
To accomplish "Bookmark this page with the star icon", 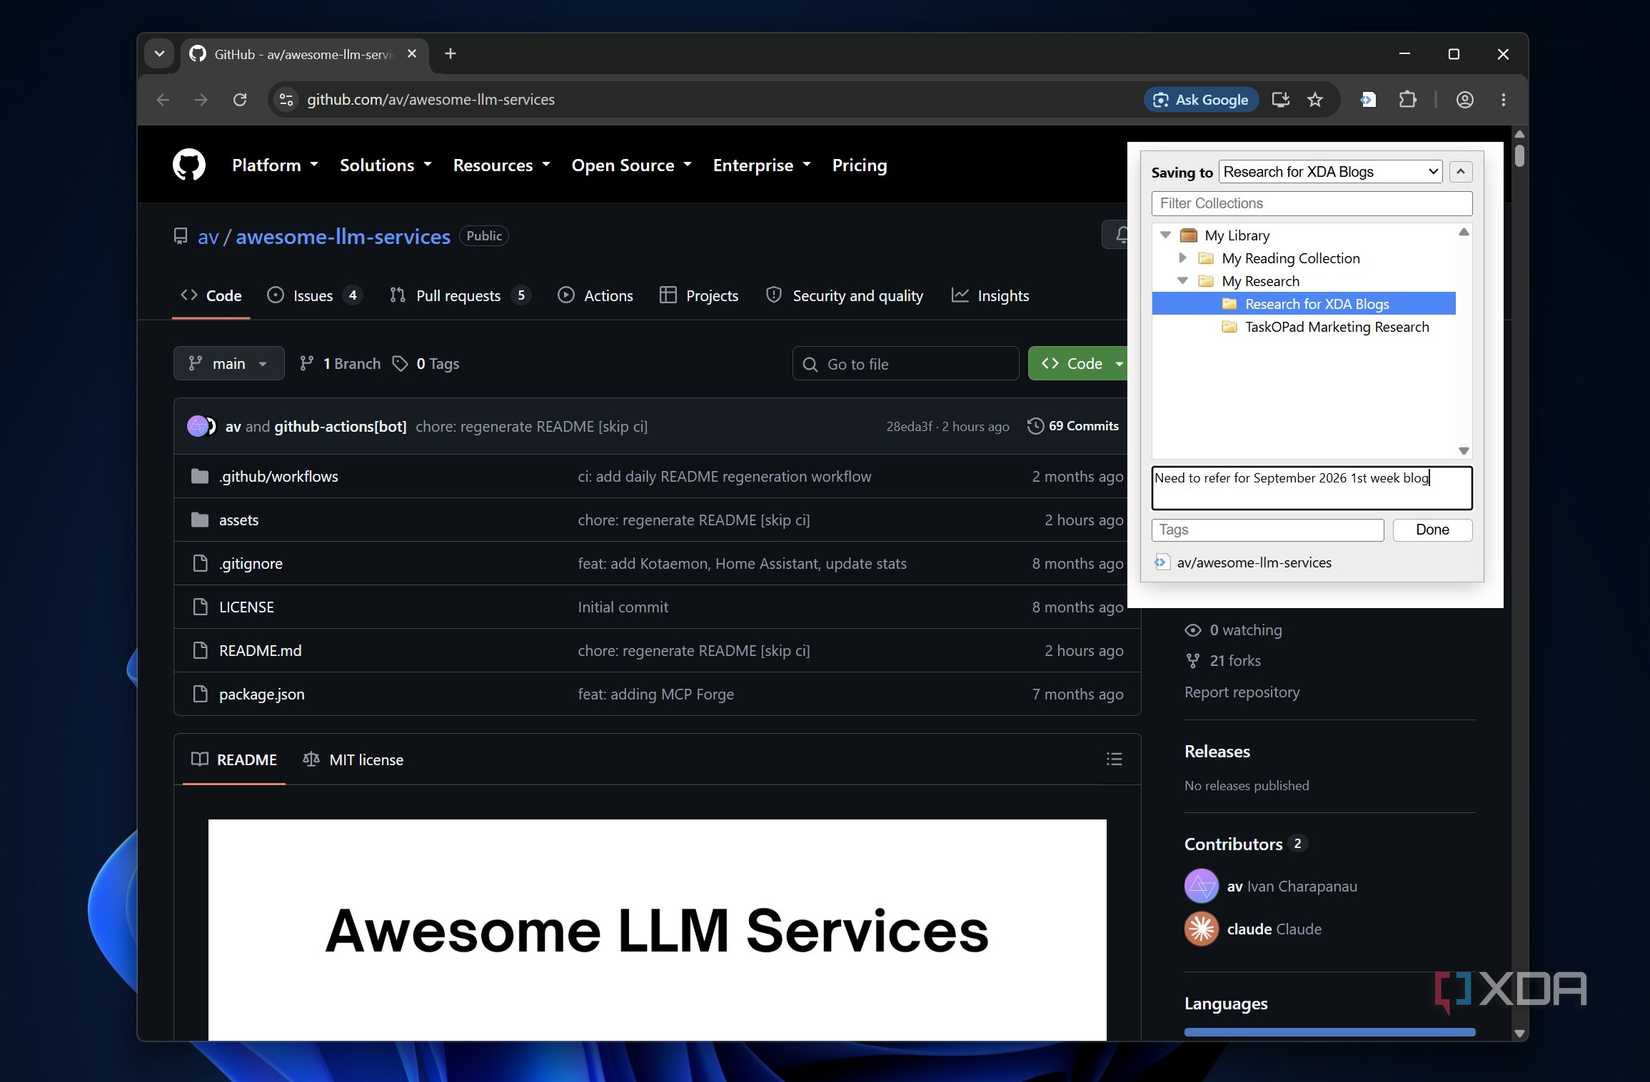I will 1315,100.
